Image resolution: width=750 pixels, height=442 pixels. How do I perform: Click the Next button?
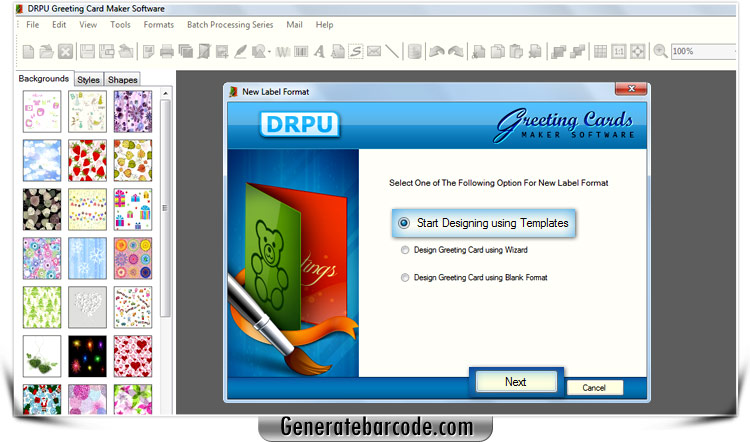click(516, 382)
